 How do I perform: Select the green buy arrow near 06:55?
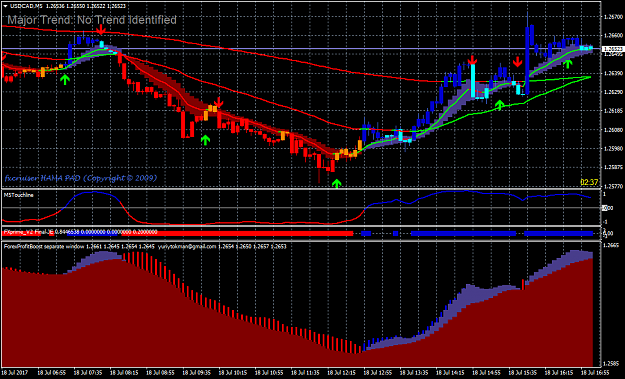[x=65, y=79]
